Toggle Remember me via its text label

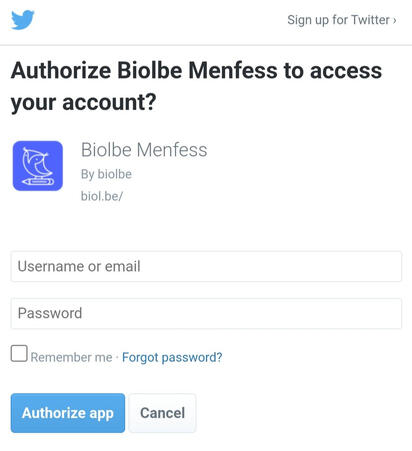(71, 357)
